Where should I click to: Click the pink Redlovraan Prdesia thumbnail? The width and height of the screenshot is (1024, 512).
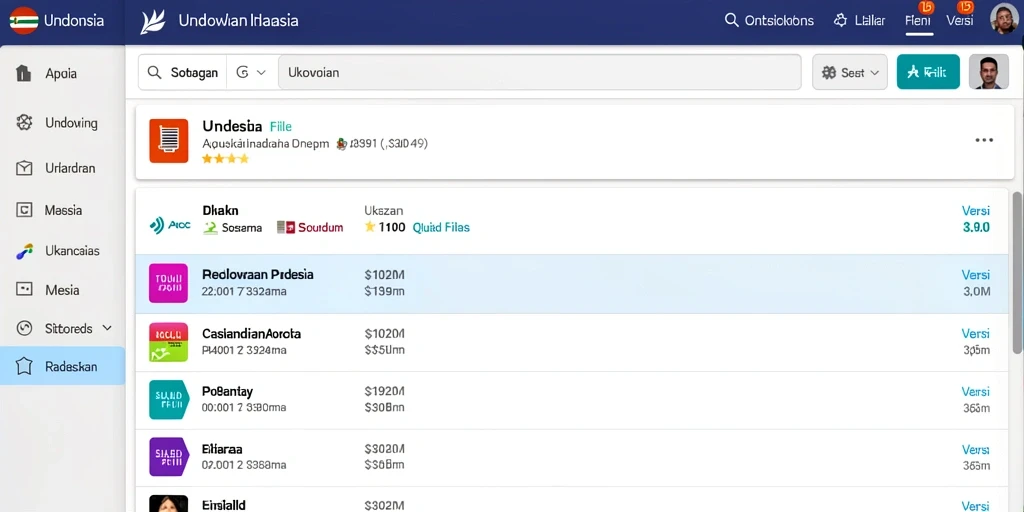tap(168, 283)
